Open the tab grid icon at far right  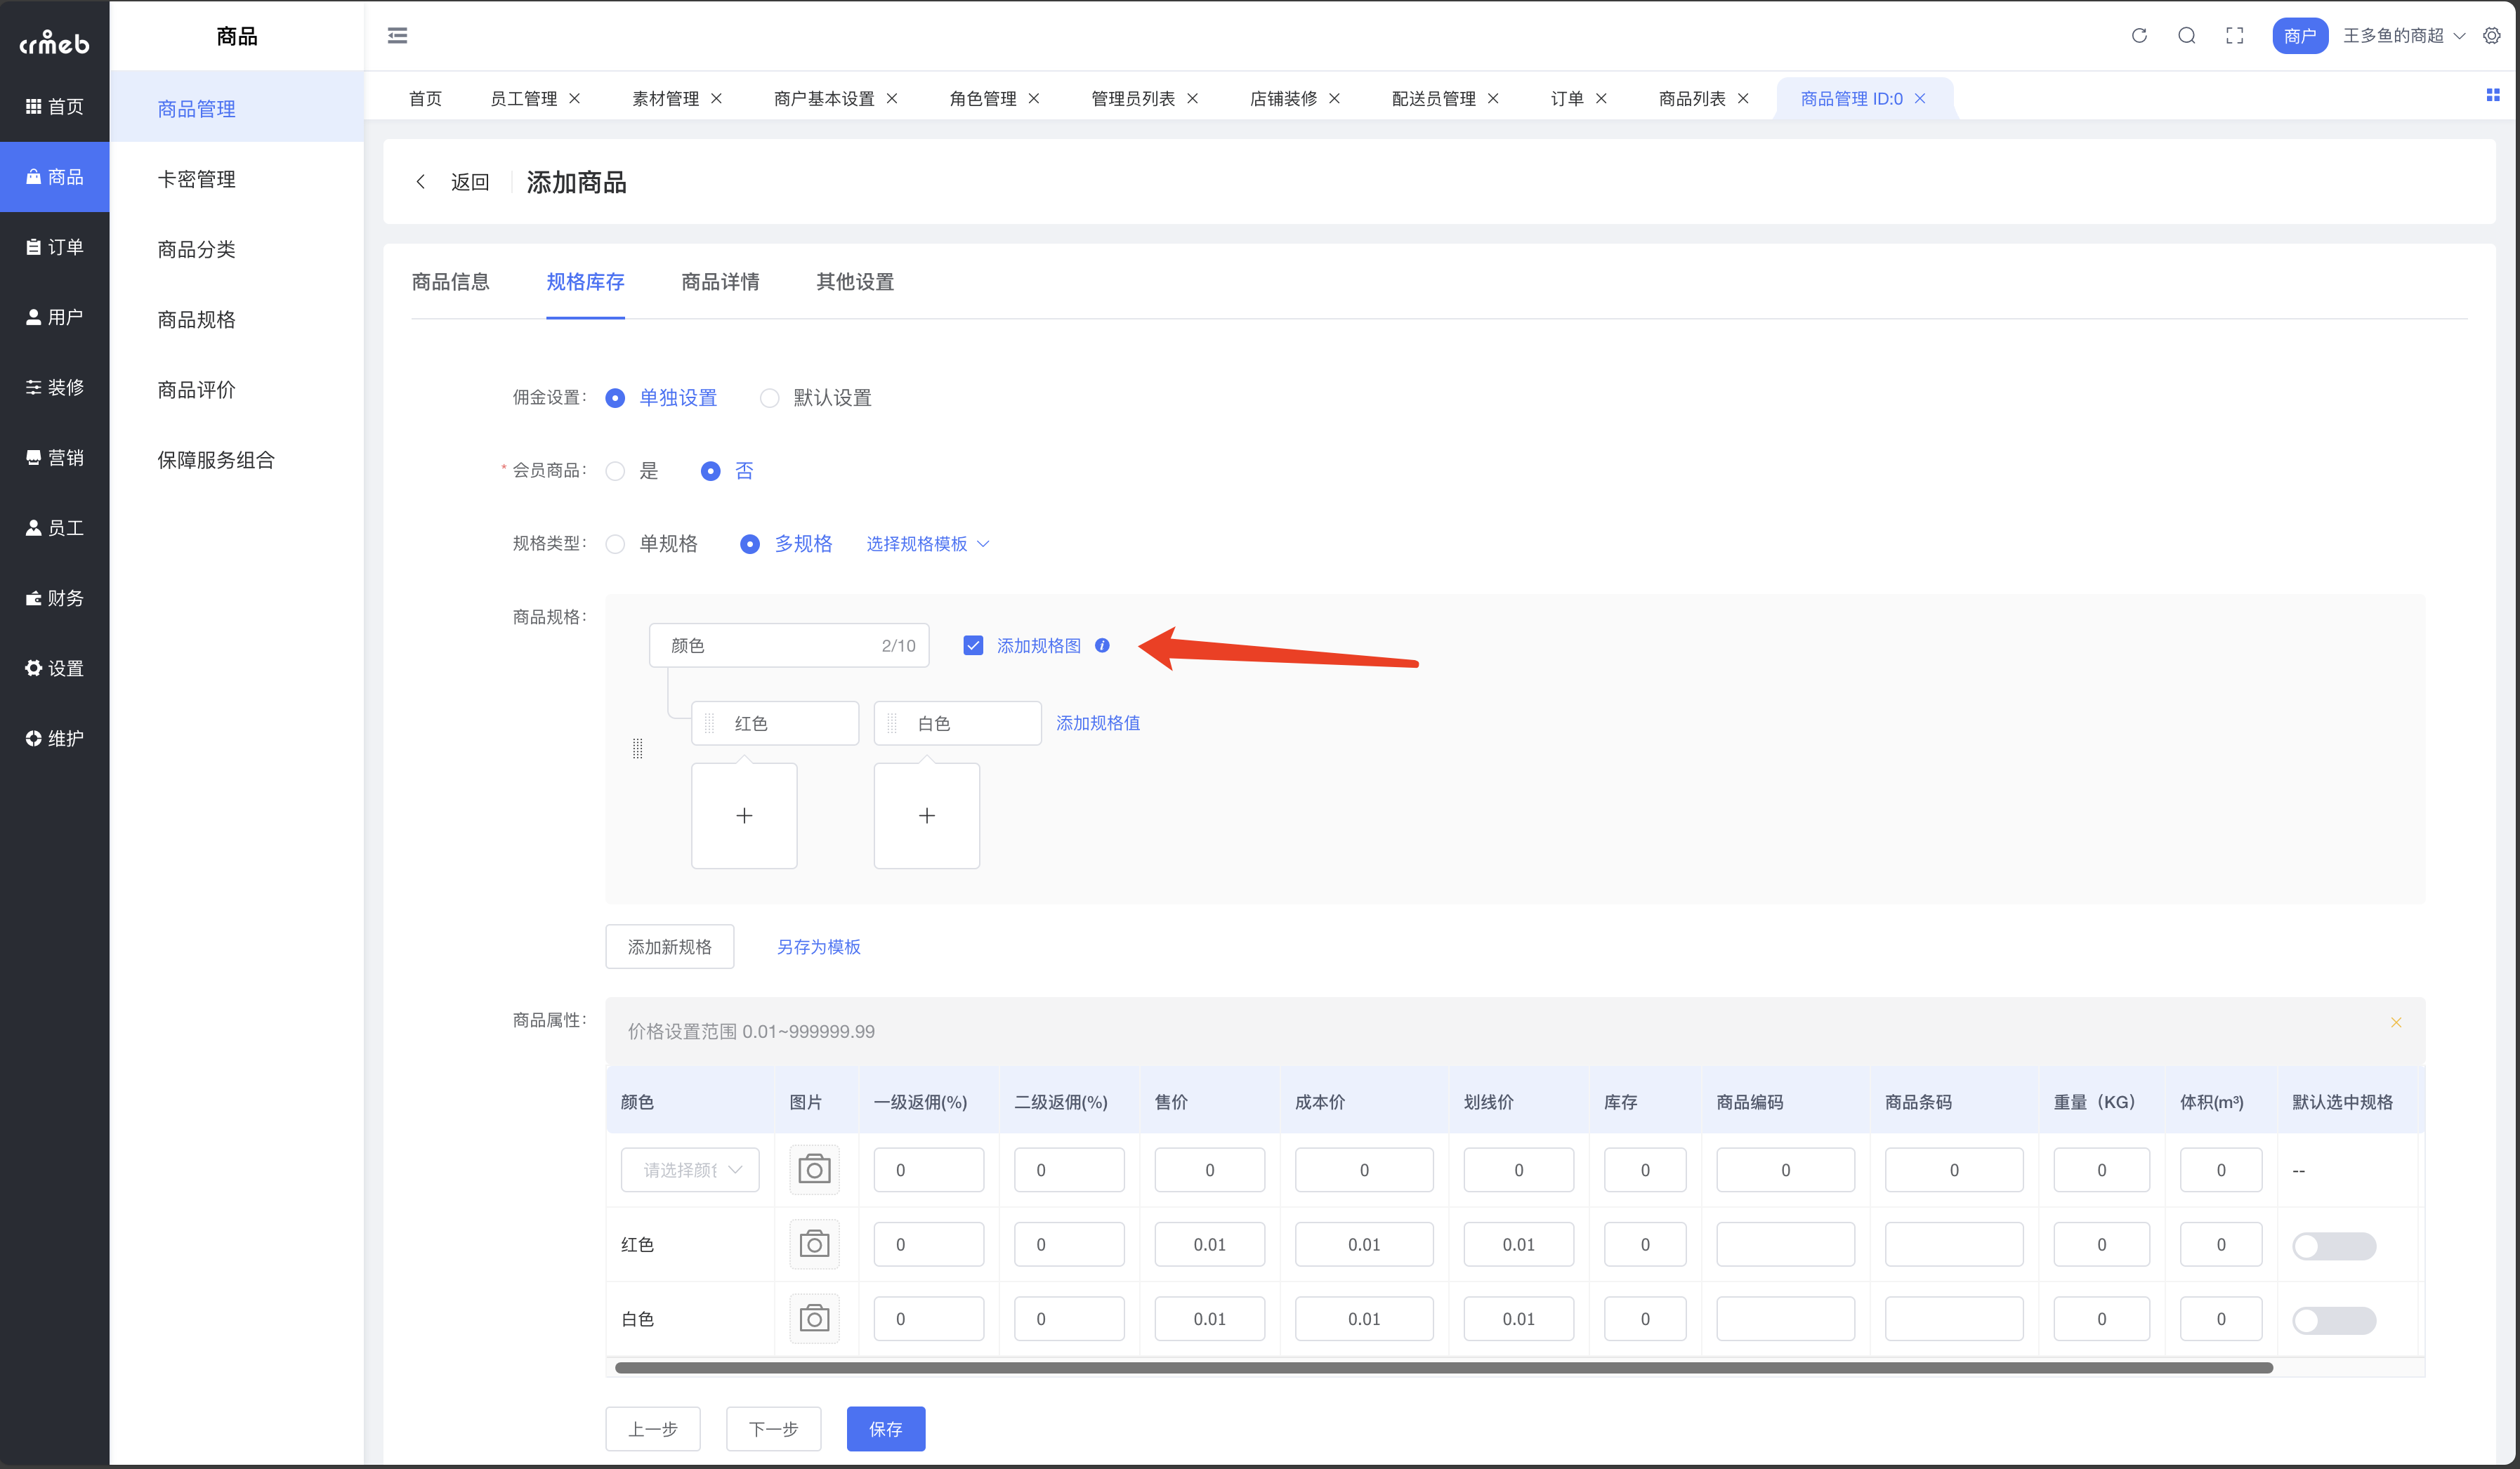click(2492, 95)
